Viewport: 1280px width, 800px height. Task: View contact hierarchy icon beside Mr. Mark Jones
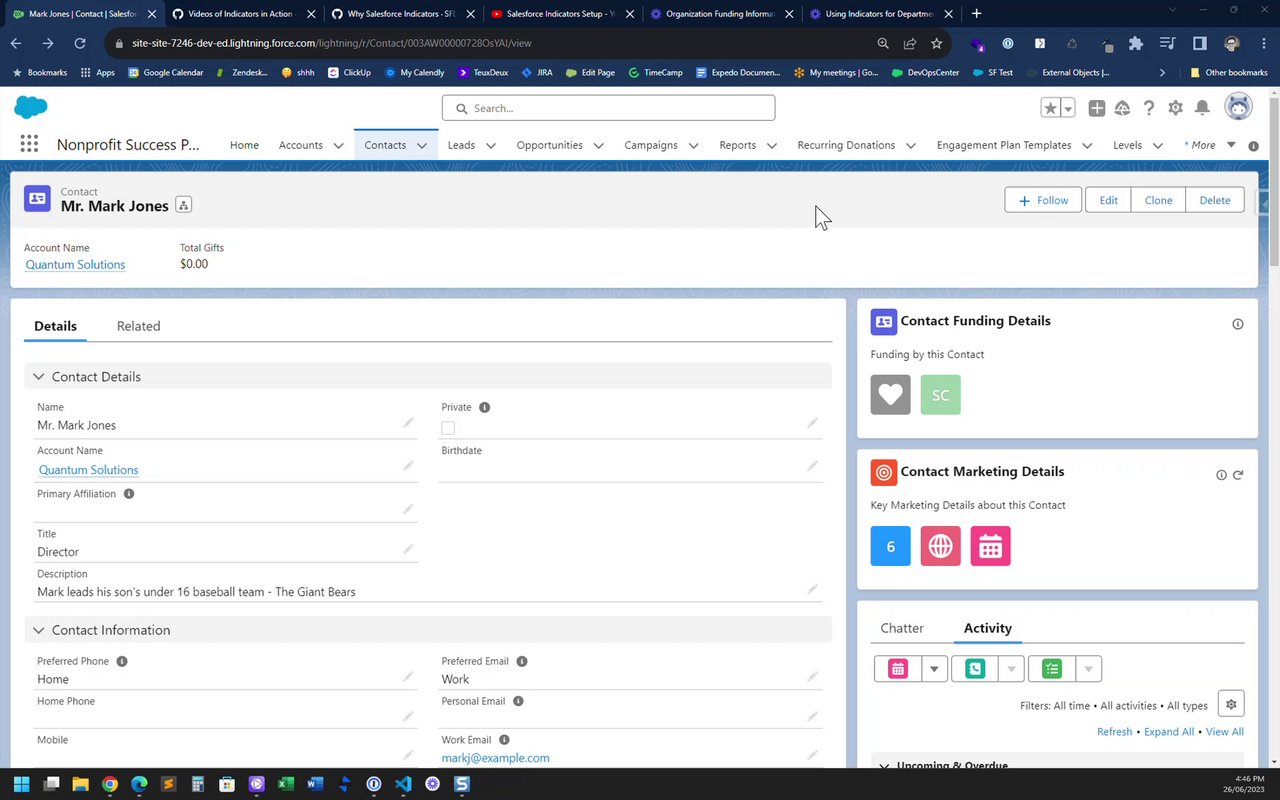pyautogui.click(x=183, y=205)
